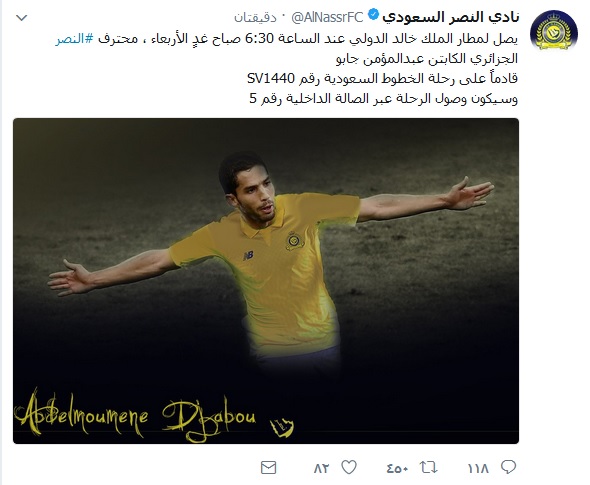The width and height of the screenshot is (590, 485).
Task: Click the NB logo on the jersey
Action: (248, 256)
